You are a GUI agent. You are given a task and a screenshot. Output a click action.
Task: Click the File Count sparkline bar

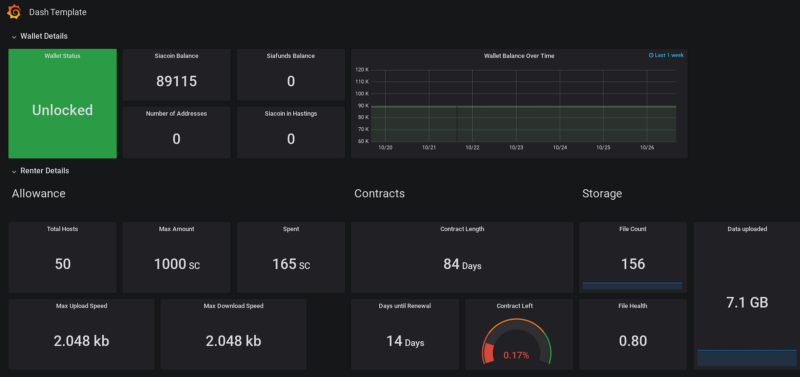tap(633, 286)
